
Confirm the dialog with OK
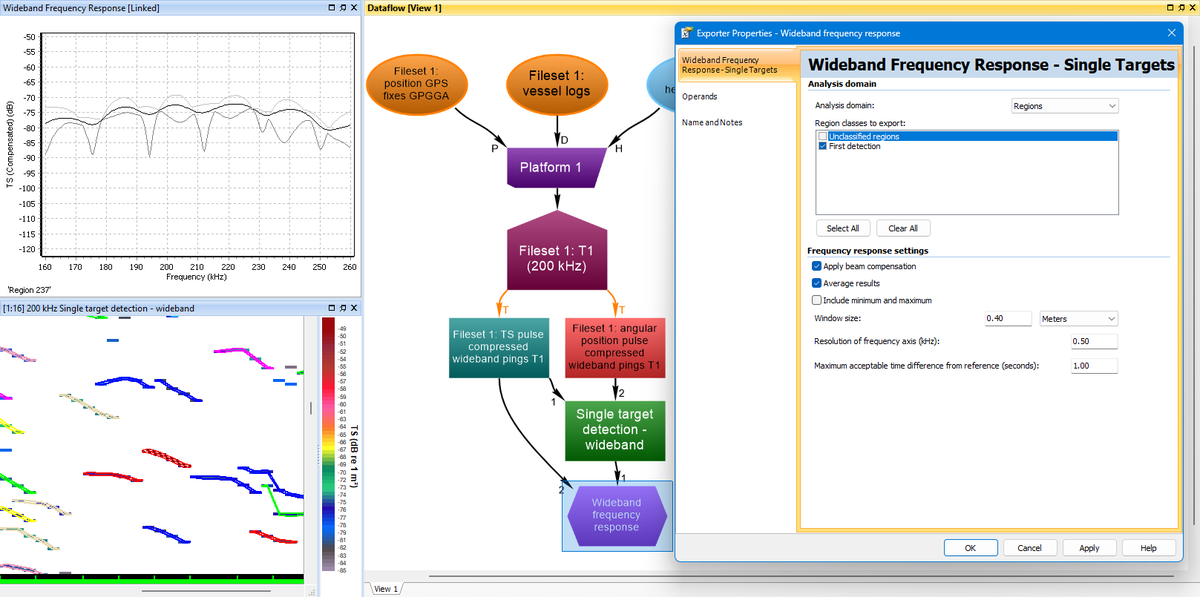(970, 548)
